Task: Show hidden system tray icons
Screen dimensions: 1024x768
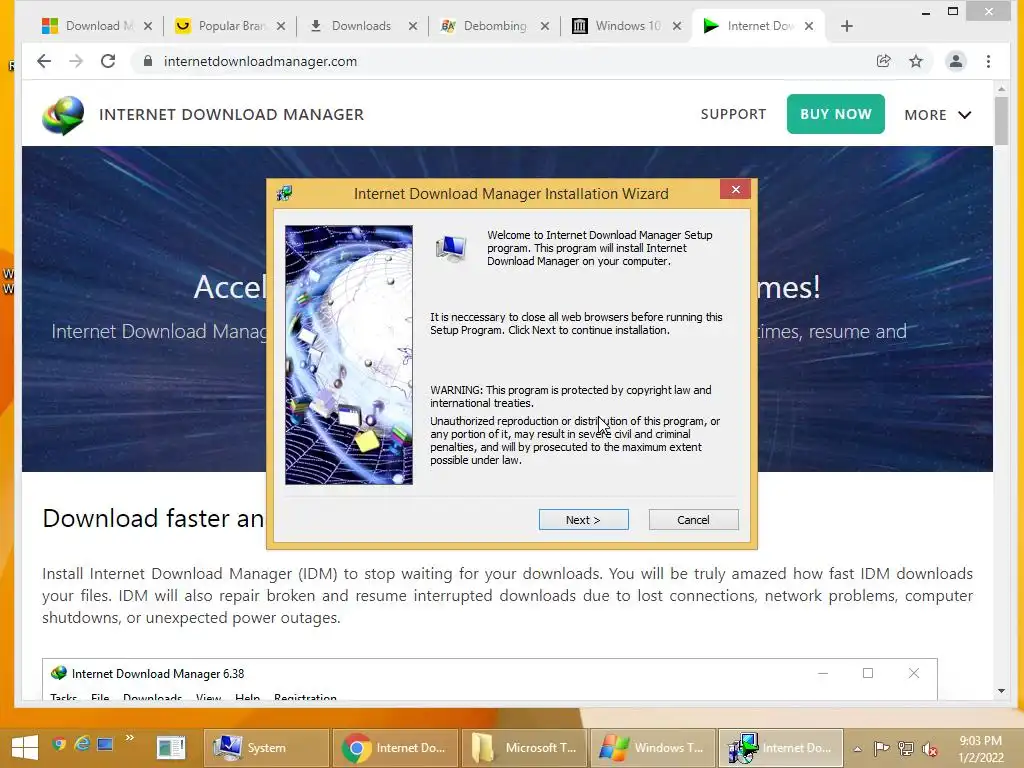Action: tap(857, 749)
